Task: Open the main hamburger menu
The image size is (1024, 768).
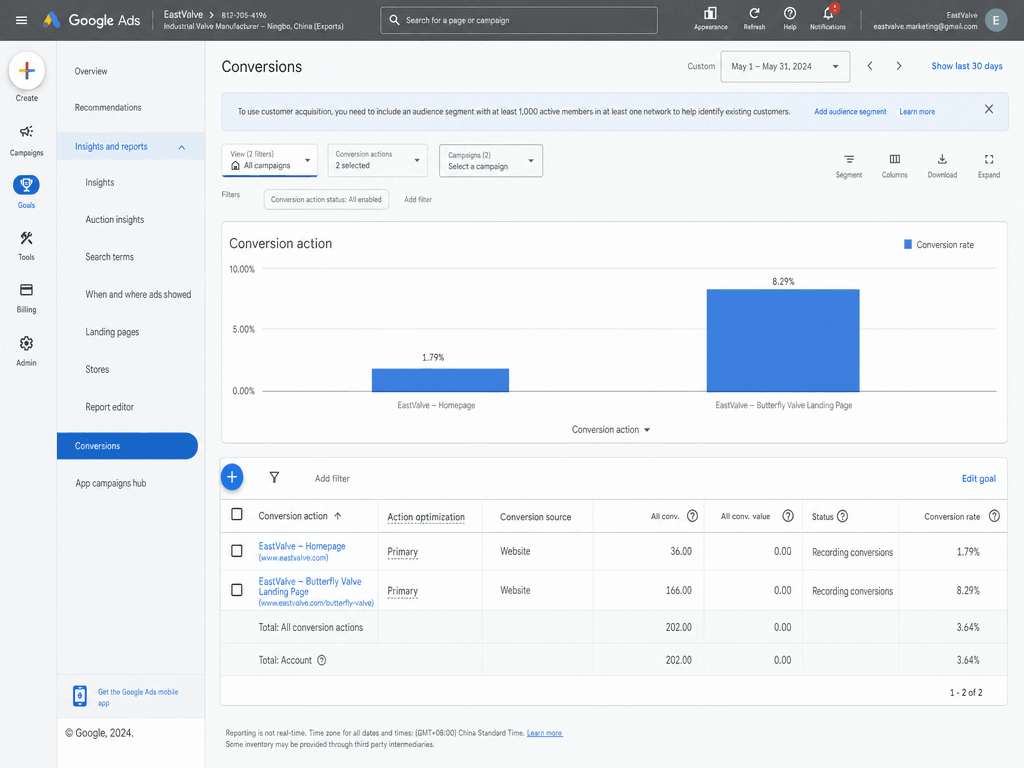Action: pyautogui.click(x=21, y=20)
